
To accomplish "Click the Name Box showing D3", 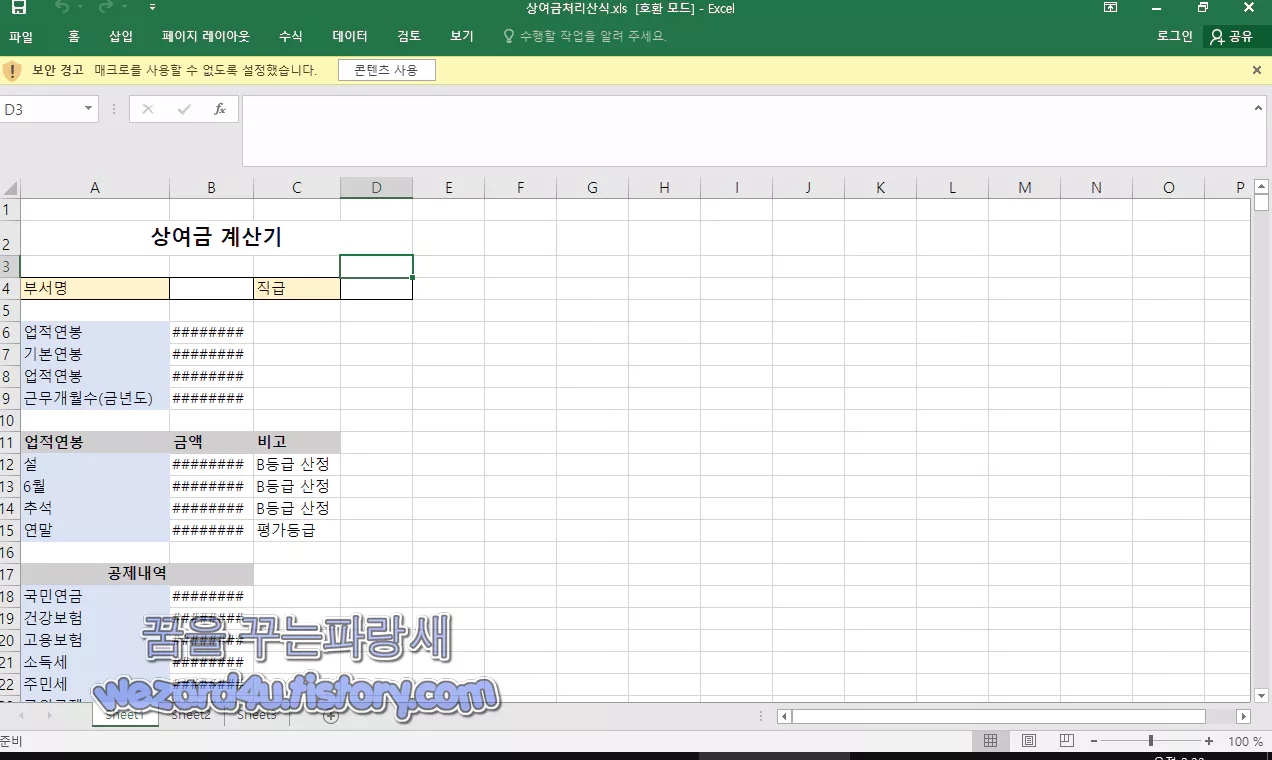I will coord(40,110).
